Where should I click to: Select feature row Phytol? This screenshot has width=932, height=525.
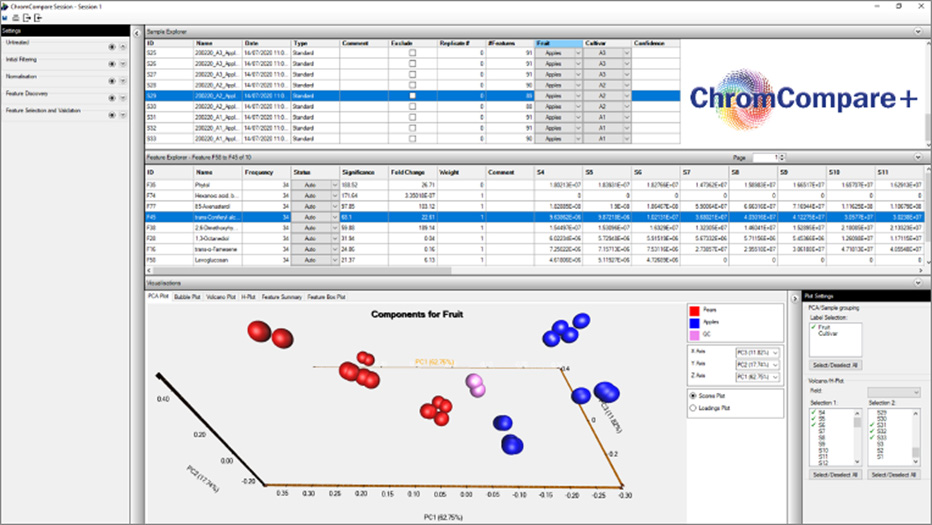coord(534,185)
